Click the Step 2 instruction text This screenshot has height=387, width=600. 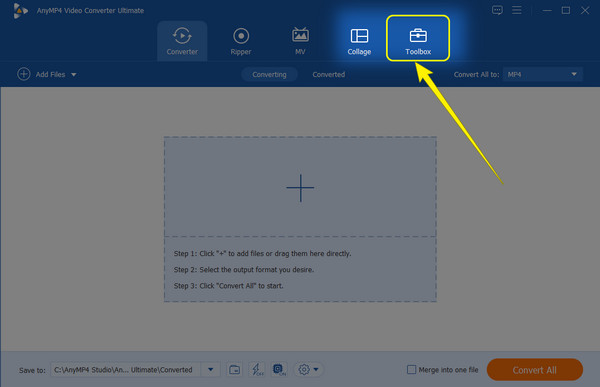click(x=244, y=269)
